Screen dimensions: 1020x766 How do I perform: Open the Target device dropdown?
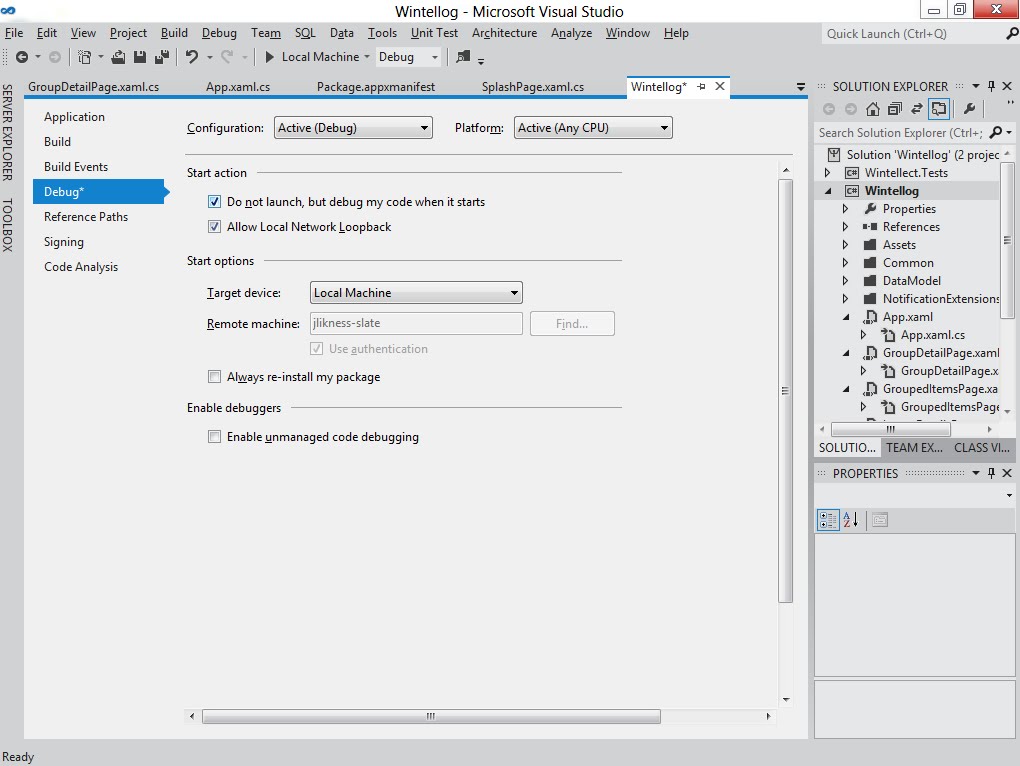416,293
